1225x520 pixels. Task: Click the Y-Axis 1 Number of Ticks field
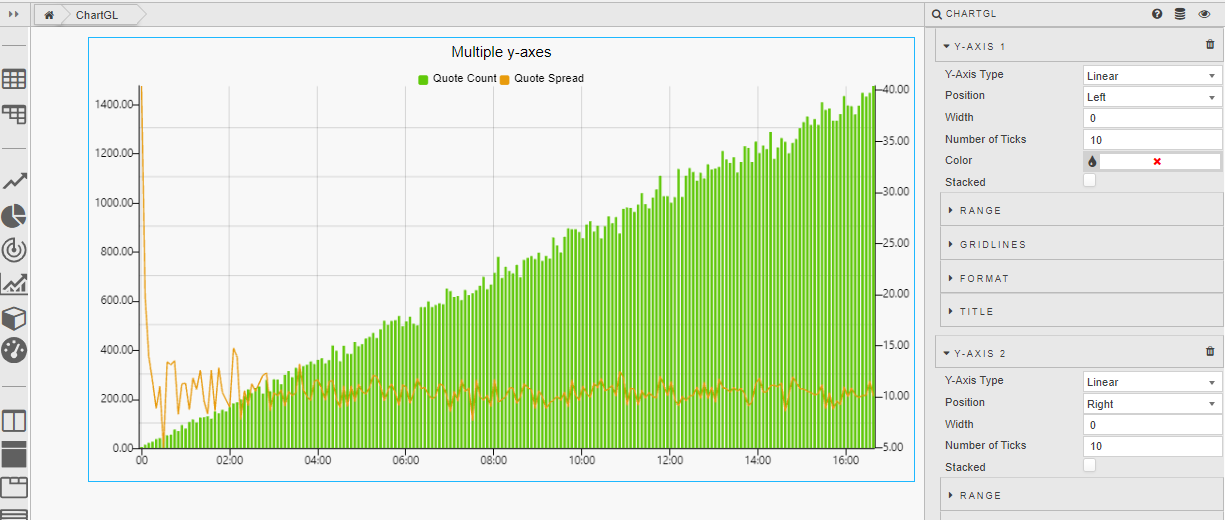click(1152, 140)
